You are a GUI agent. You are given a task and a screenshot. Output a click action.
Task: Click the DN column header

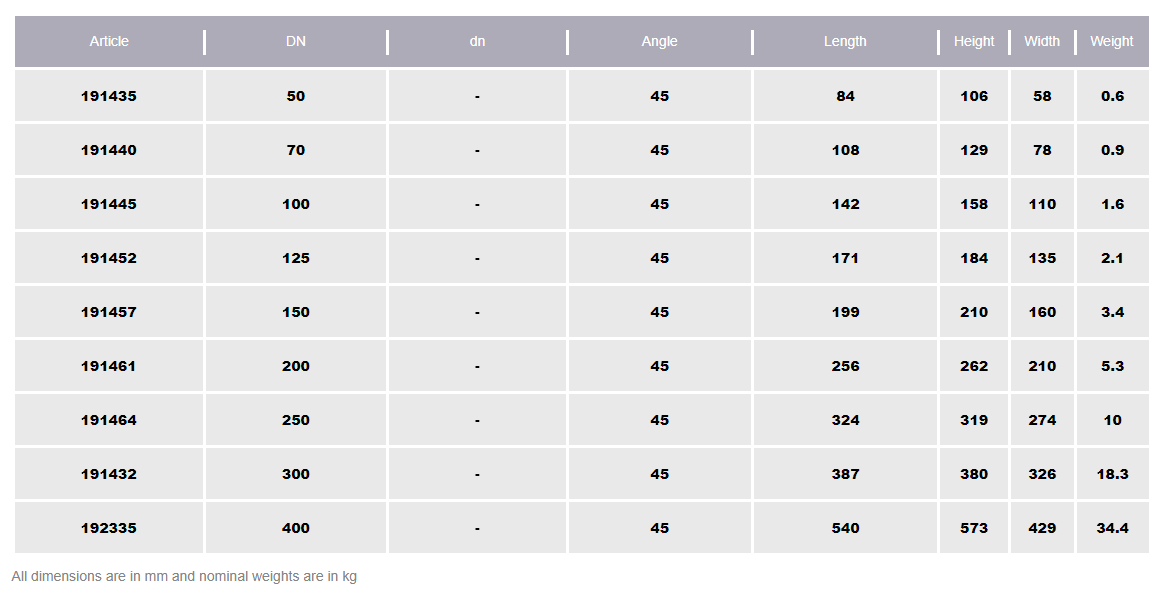[x=296, y=41]
